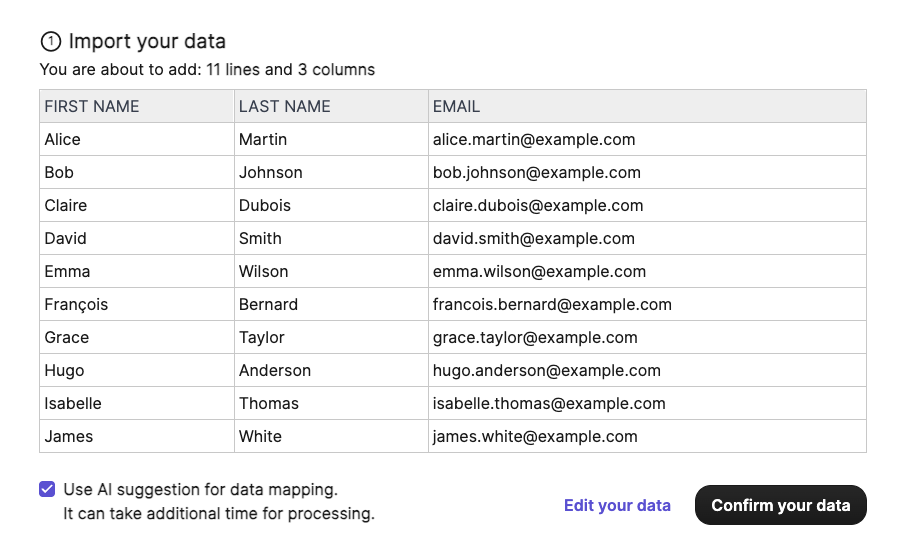Image resolution: width=911 pixels, height=554 pixels.
Task: Click the Confirm your data button
Action: [x=780, y=505]
